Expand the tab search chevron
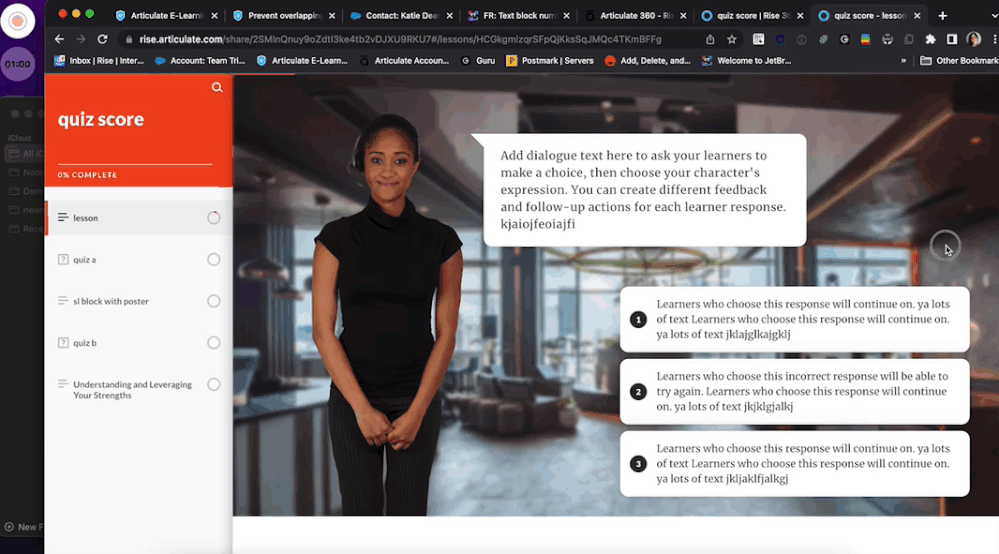 pyautogui.click(x=993, y=15)
